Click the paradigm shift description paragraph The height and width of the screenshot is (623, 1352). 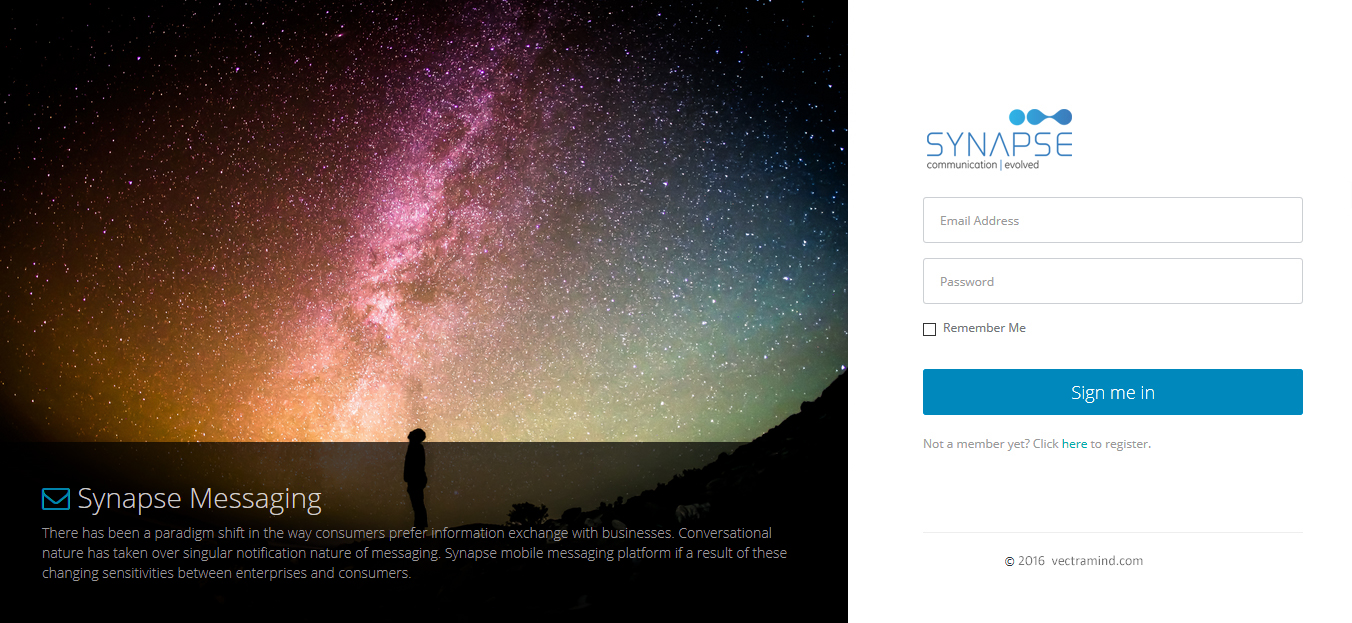point(414,553)
